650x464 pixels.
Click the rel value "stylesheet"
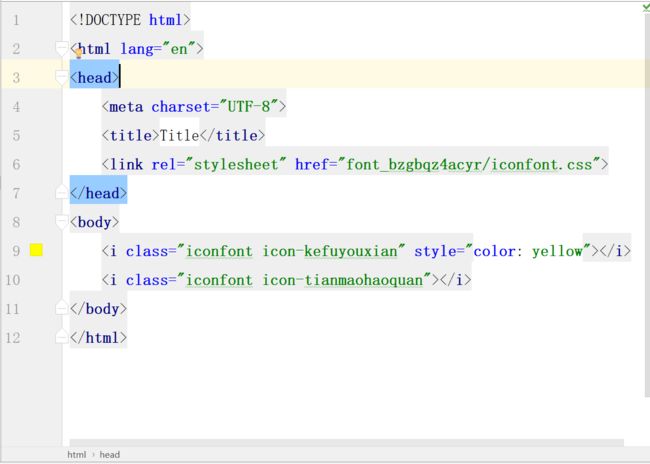point(236,164)
